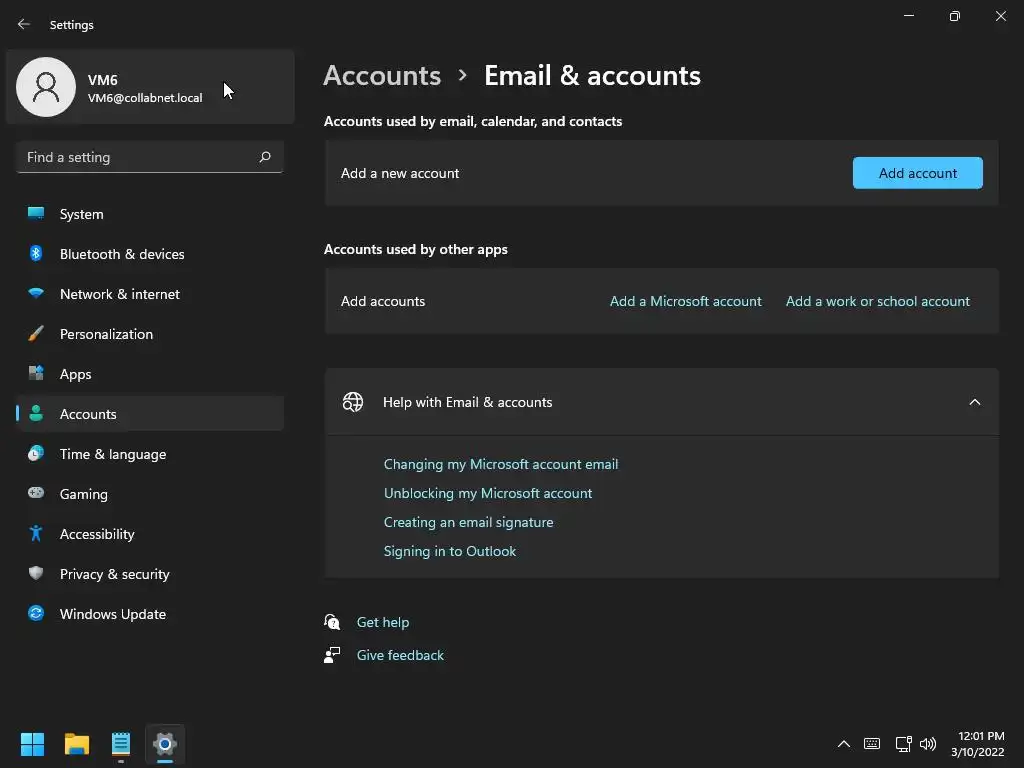The width and height of the screenshot is (1024, 768).
Task: Click the Time & language clock icon
Action: [x=36, y=453]
